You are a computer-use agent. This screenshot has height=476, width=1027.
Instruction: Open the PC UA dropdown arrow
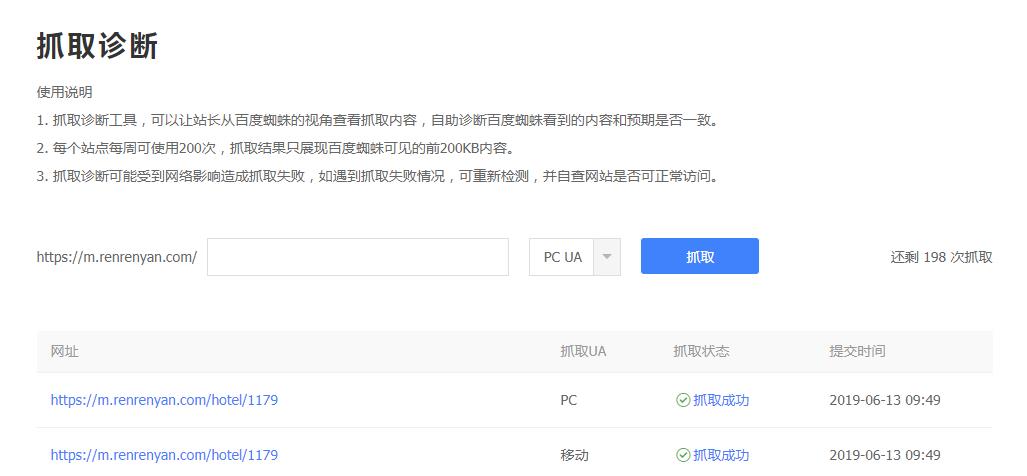click(x=607, y=257)
